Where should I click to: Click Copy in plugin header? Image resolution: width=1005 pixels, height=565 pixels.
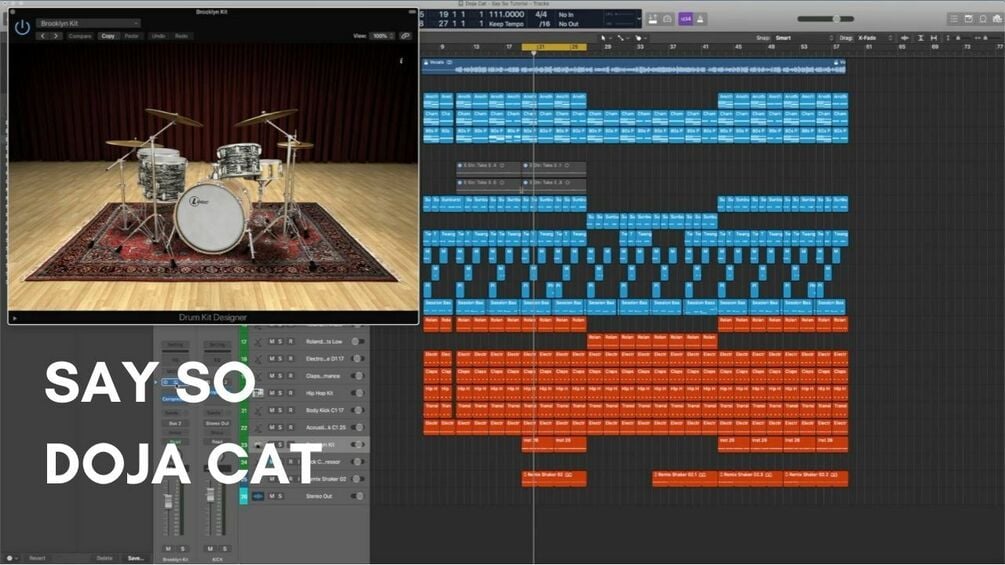pyautogui.click(x=108, y=37)
